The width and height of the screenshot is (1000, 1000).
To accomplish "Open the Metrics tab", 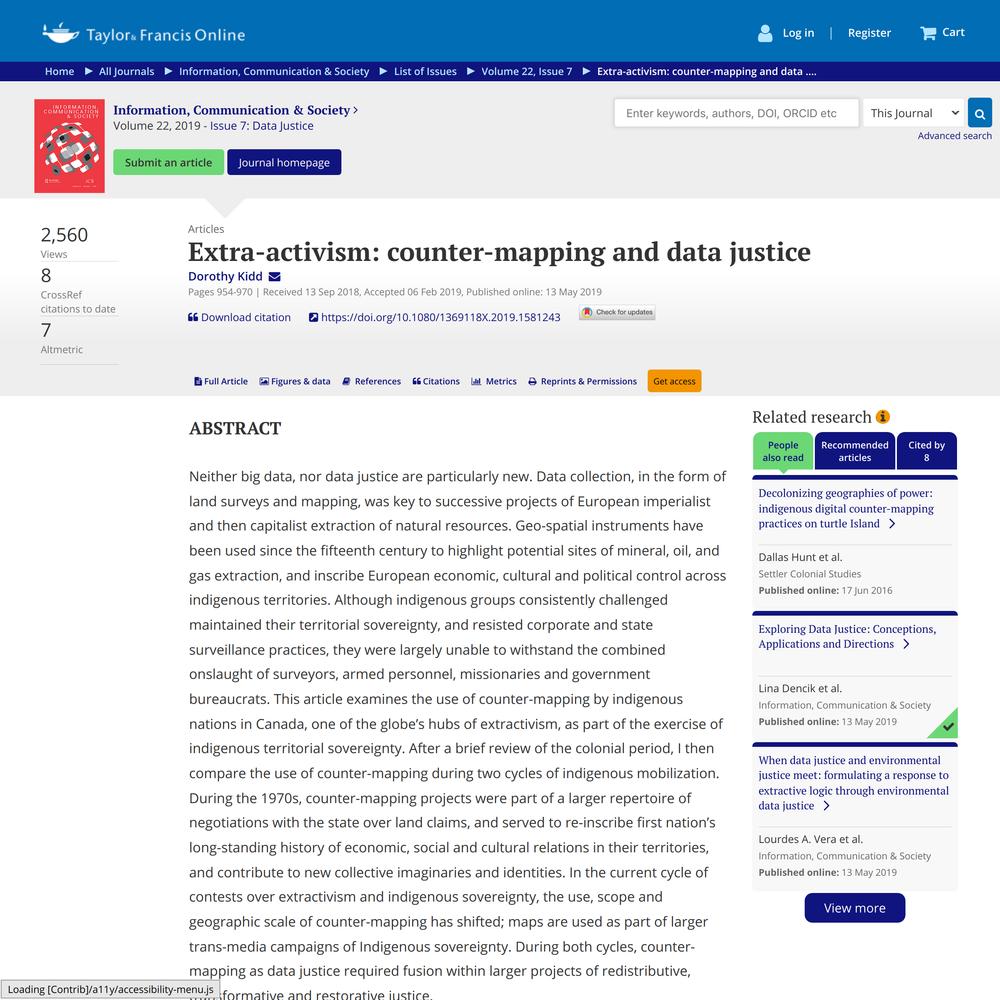I will click(x=494, y=381).
